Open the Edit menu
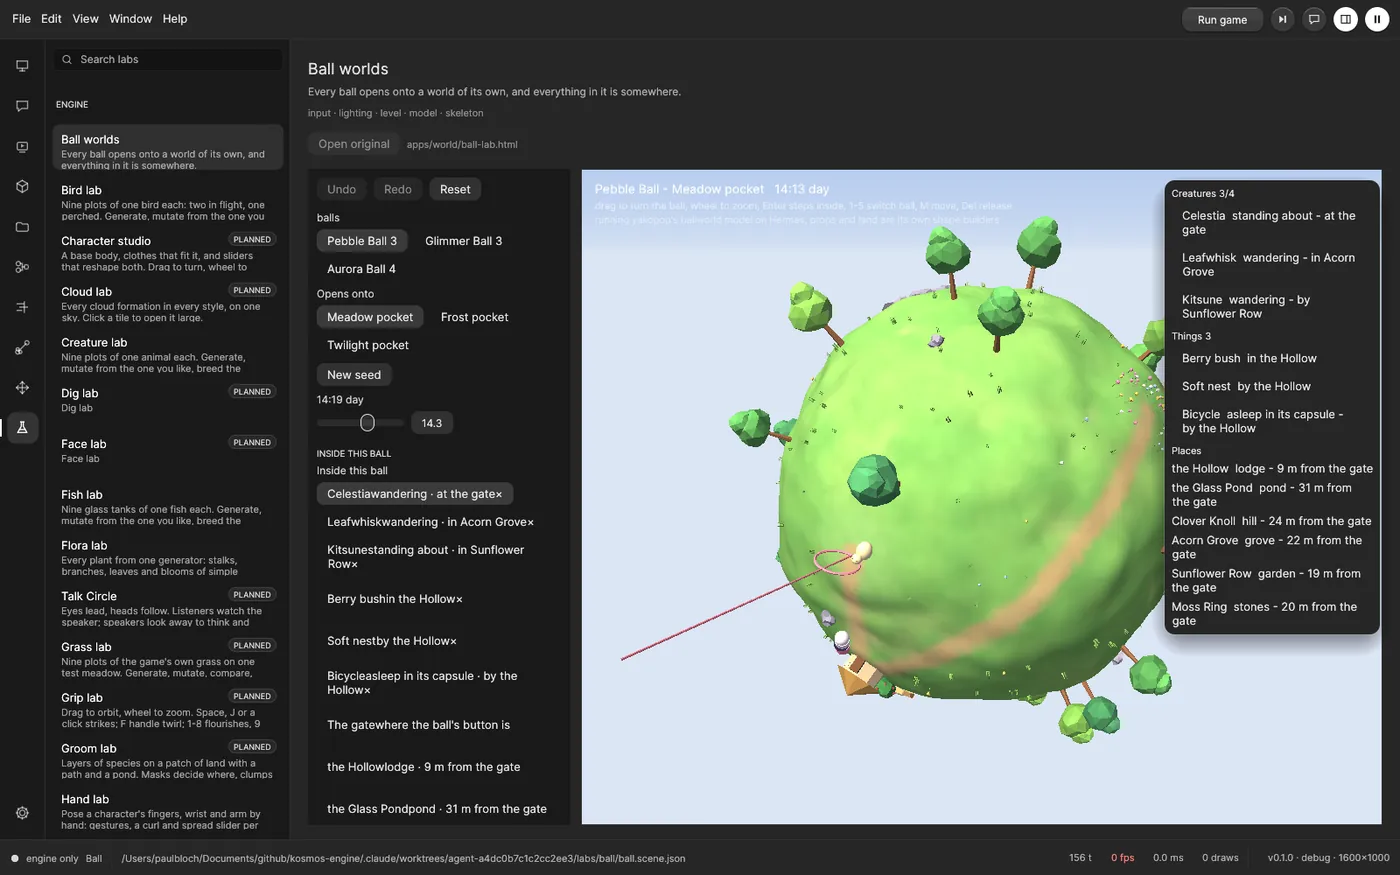 coord(51,19)
